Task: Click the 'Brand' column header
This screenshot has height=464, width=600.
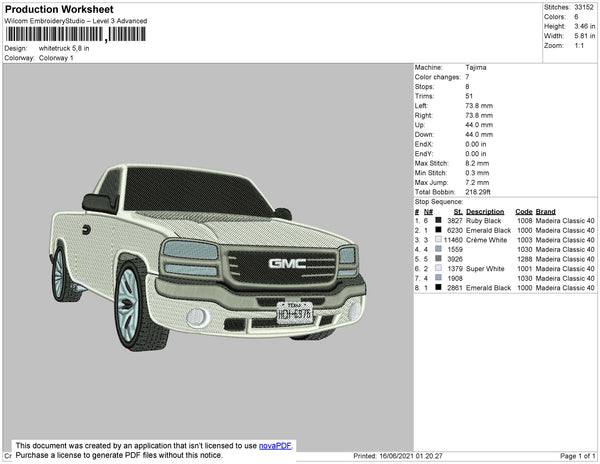Action: point(545,212)
